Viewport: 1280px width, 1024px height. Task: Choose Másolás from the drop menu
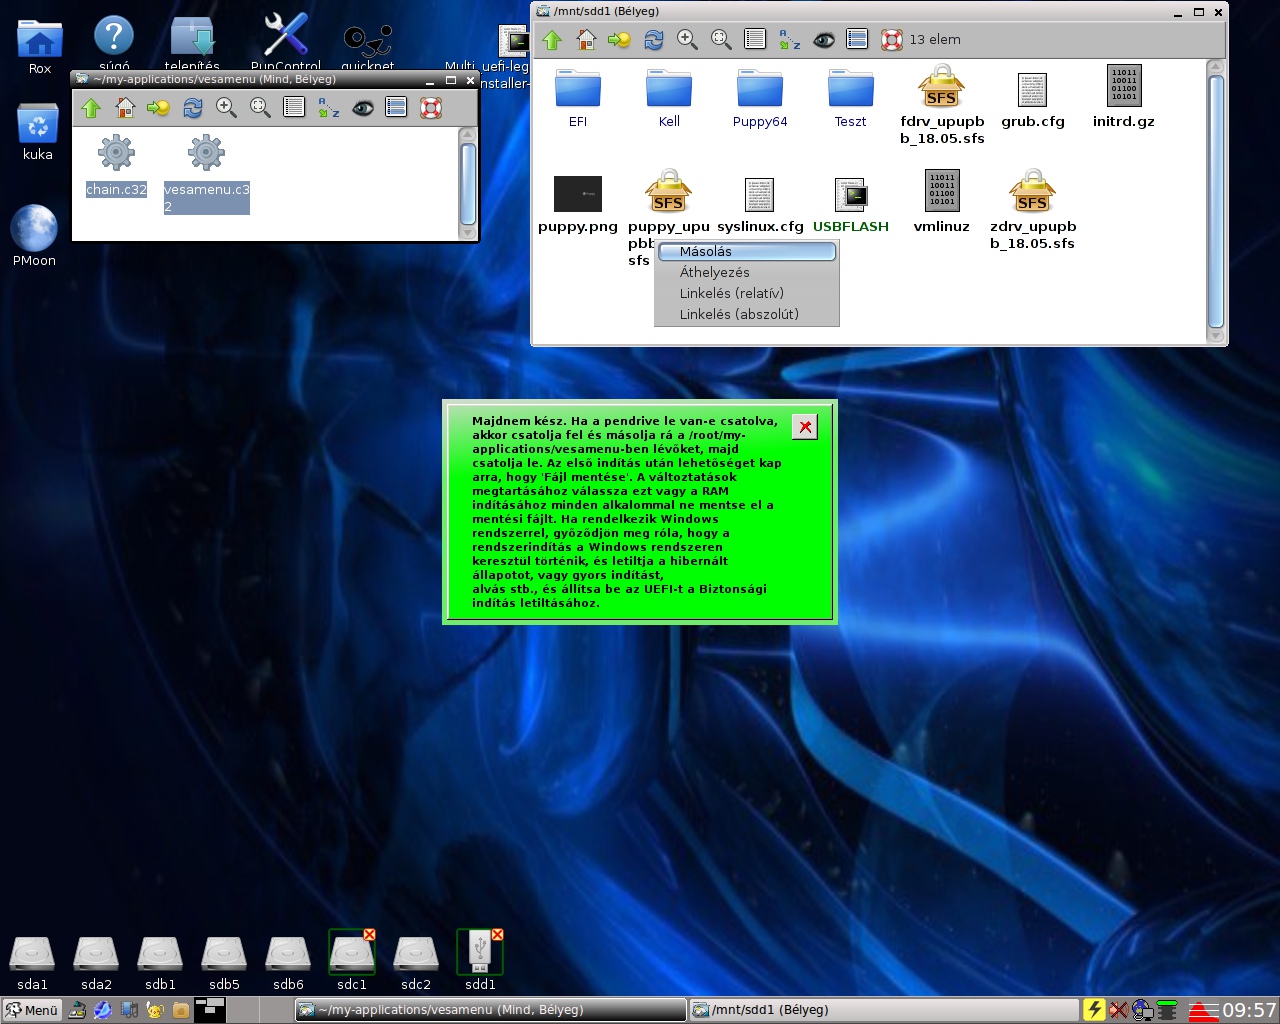click(746, 252)
